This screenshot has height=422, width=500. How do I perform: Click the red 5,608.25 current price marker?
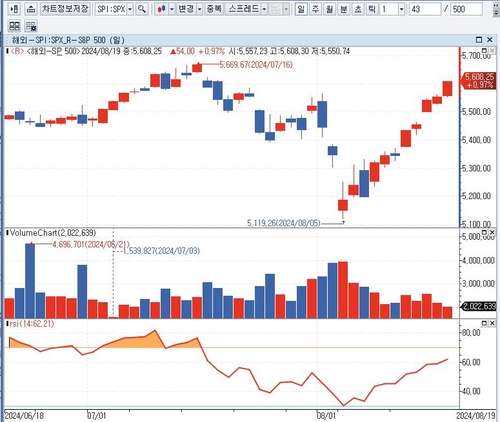[x=479, y=81]
